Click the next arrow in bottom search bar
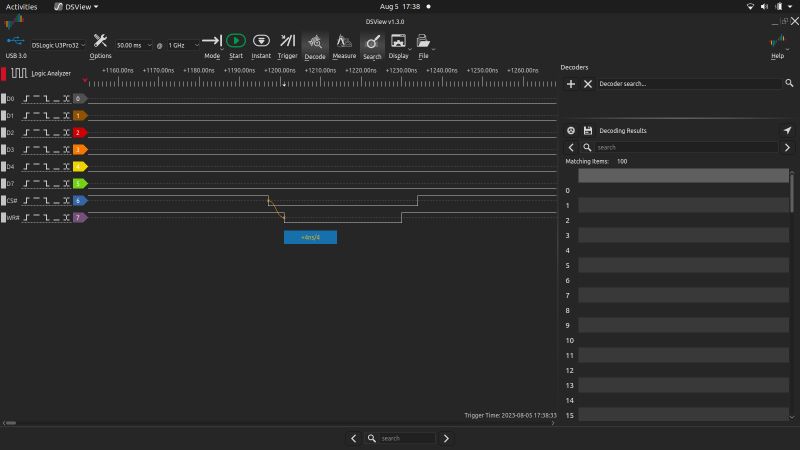This screenshot has height=450, width=800. [x=446, y=438]
